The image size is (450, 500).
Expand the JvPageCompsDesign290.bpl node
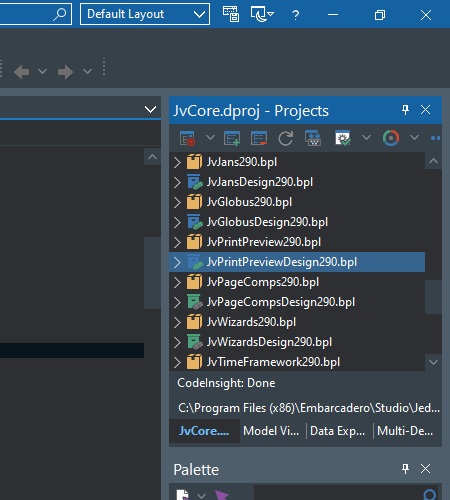[x=177, y=302]
